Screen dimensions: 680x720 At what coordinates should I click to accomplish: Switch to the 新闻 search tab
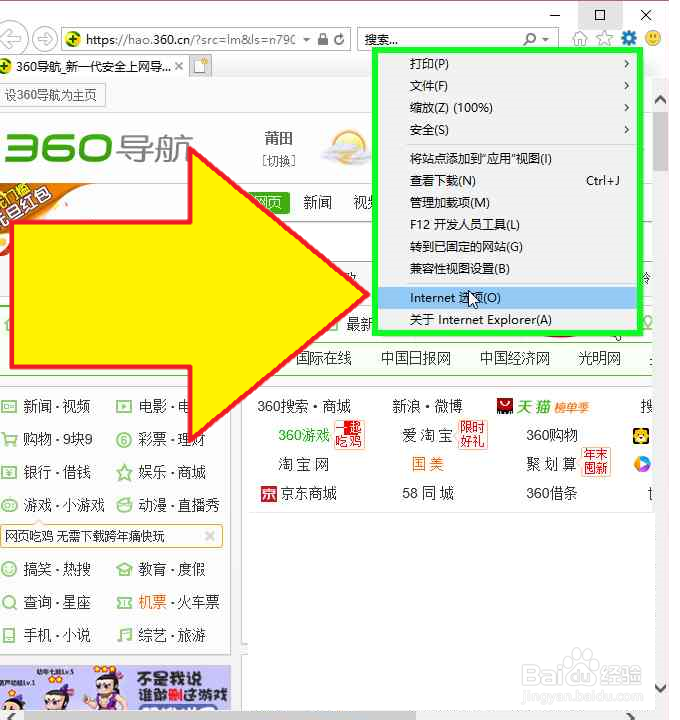click(317, 202)
